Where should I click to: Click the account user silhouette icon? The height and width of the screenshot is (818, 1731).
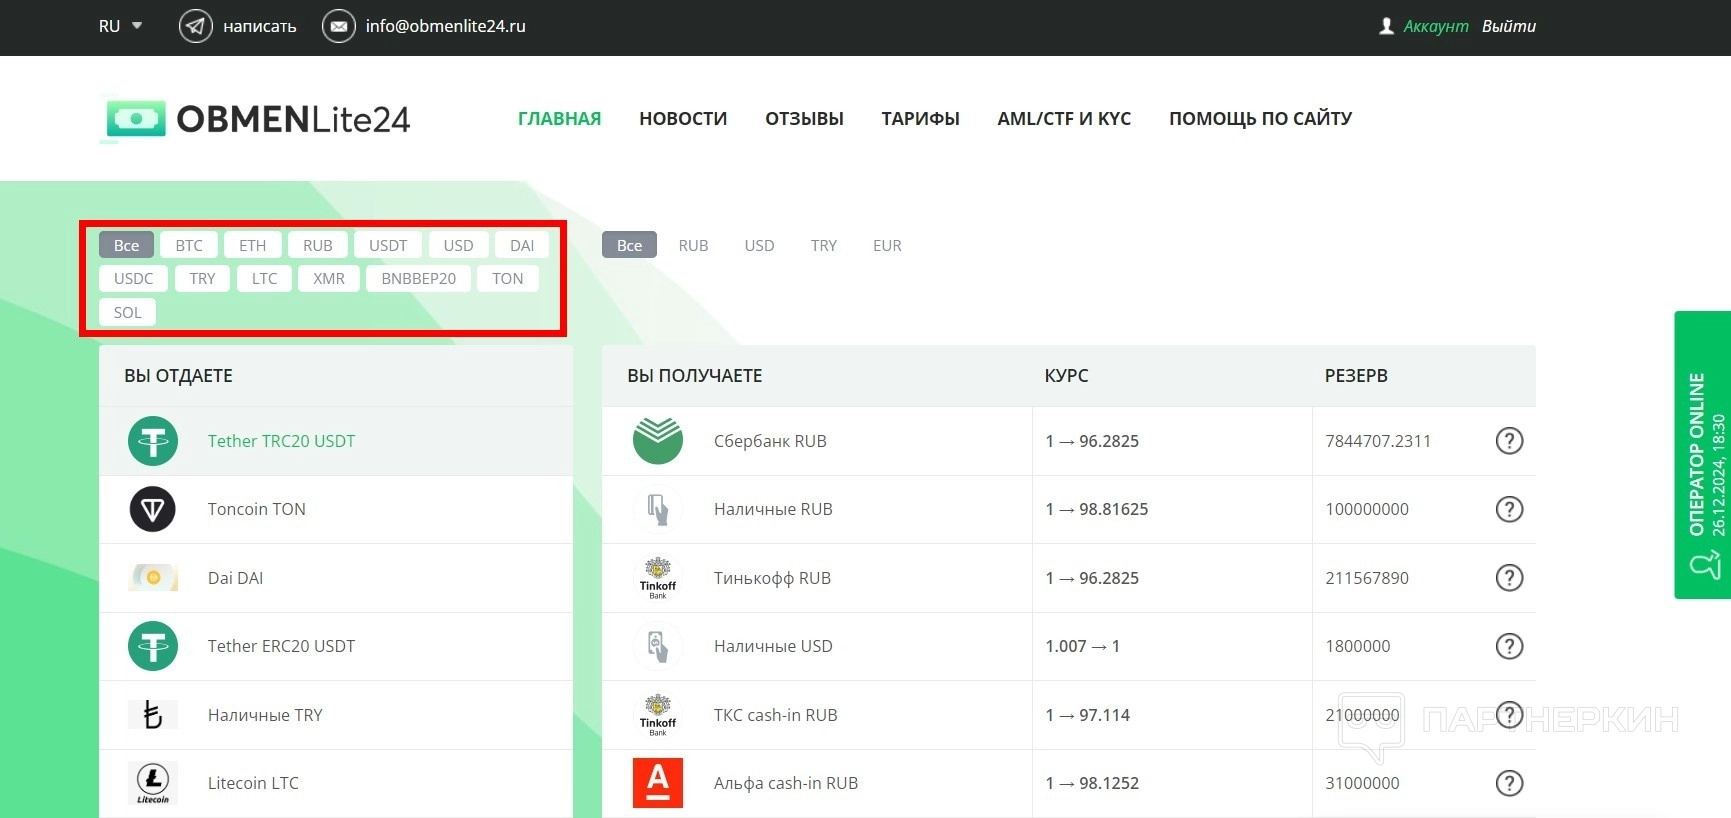point(1386,26)
